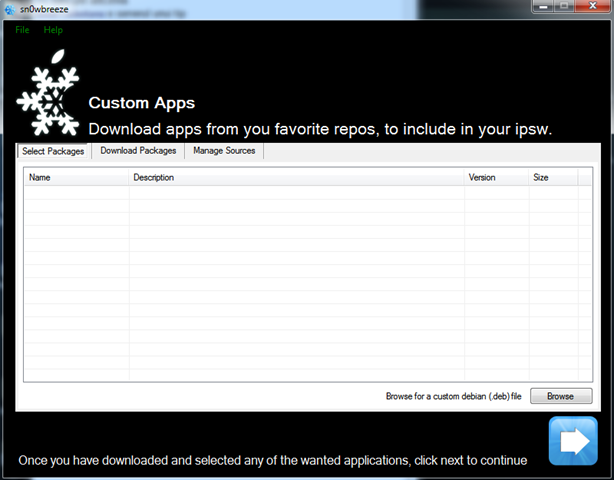Sort packages by Version column
The height and width of the screenshot is (480, 614).
tap(497, 177)
